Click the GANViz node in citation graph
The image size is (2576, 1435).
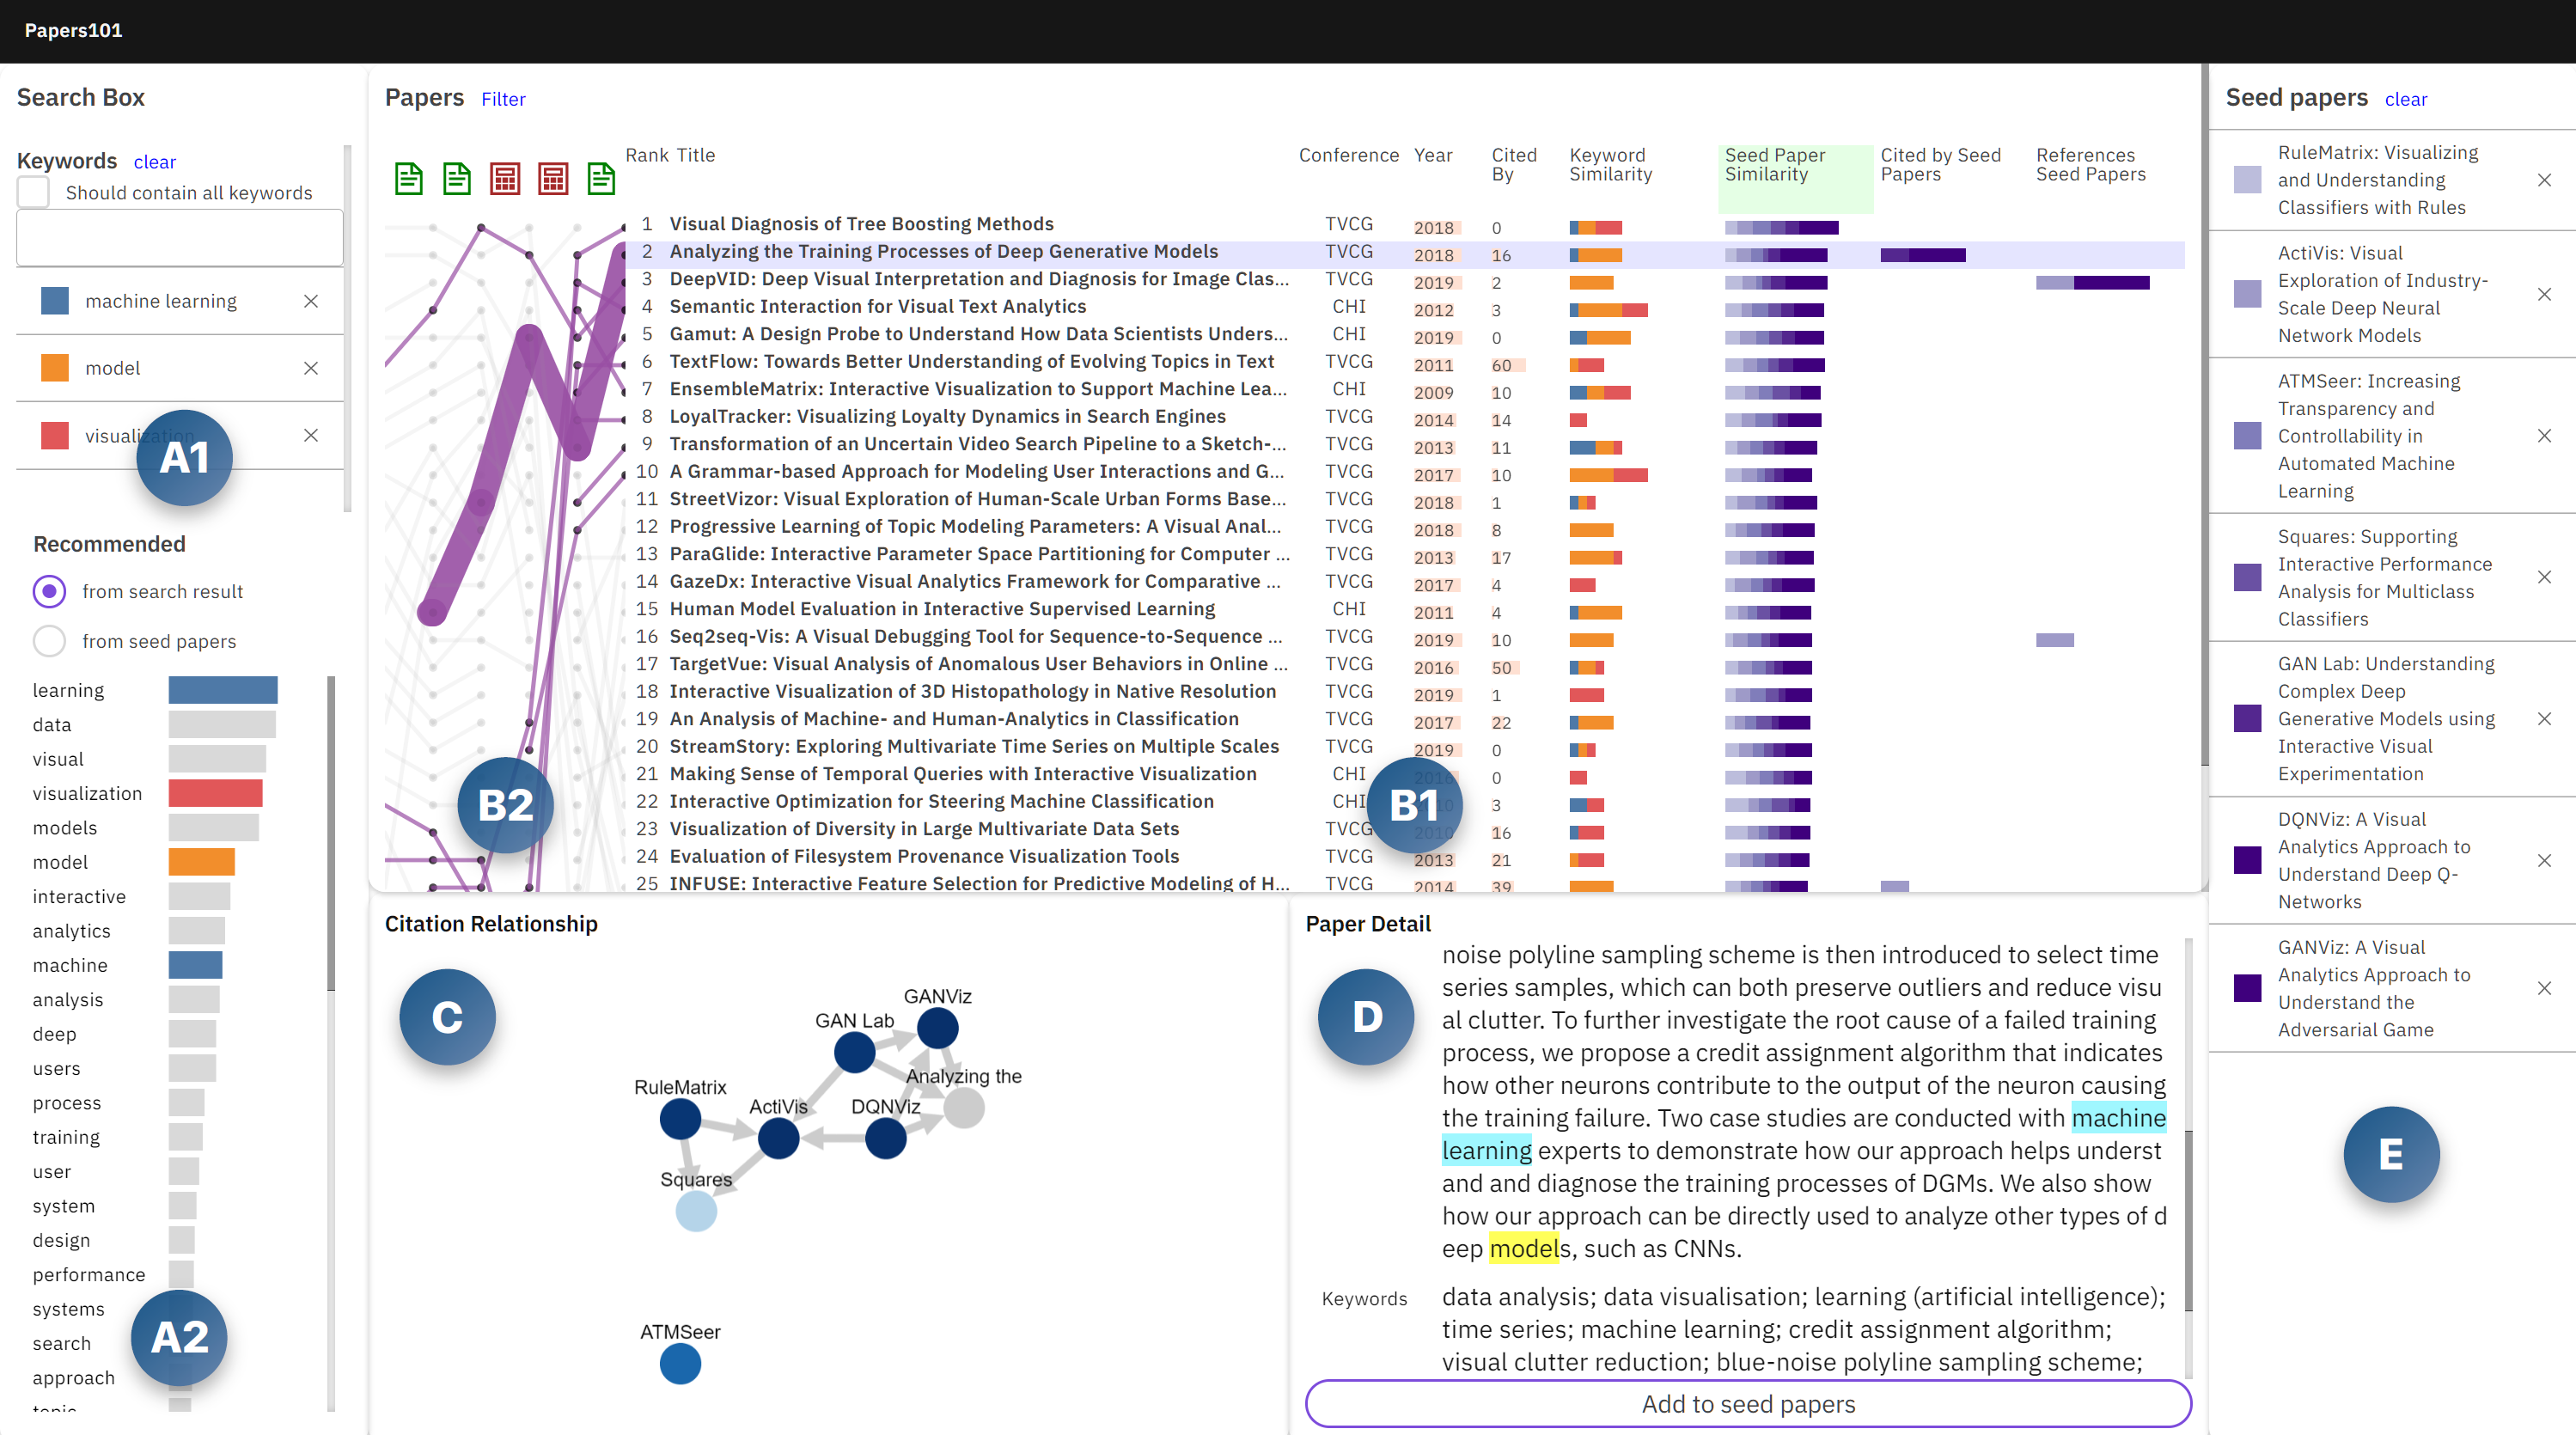[x=938, y=1028]
